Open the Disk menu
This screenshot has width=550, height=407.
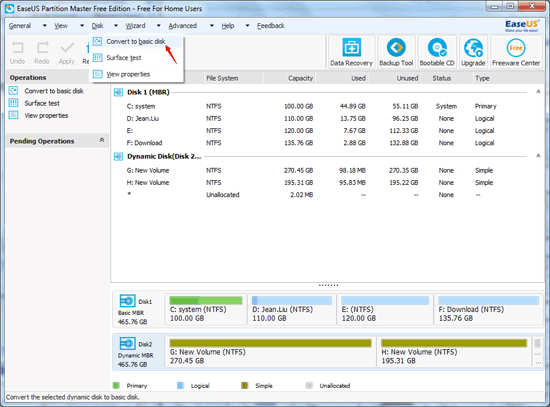[x=98, y=26]
